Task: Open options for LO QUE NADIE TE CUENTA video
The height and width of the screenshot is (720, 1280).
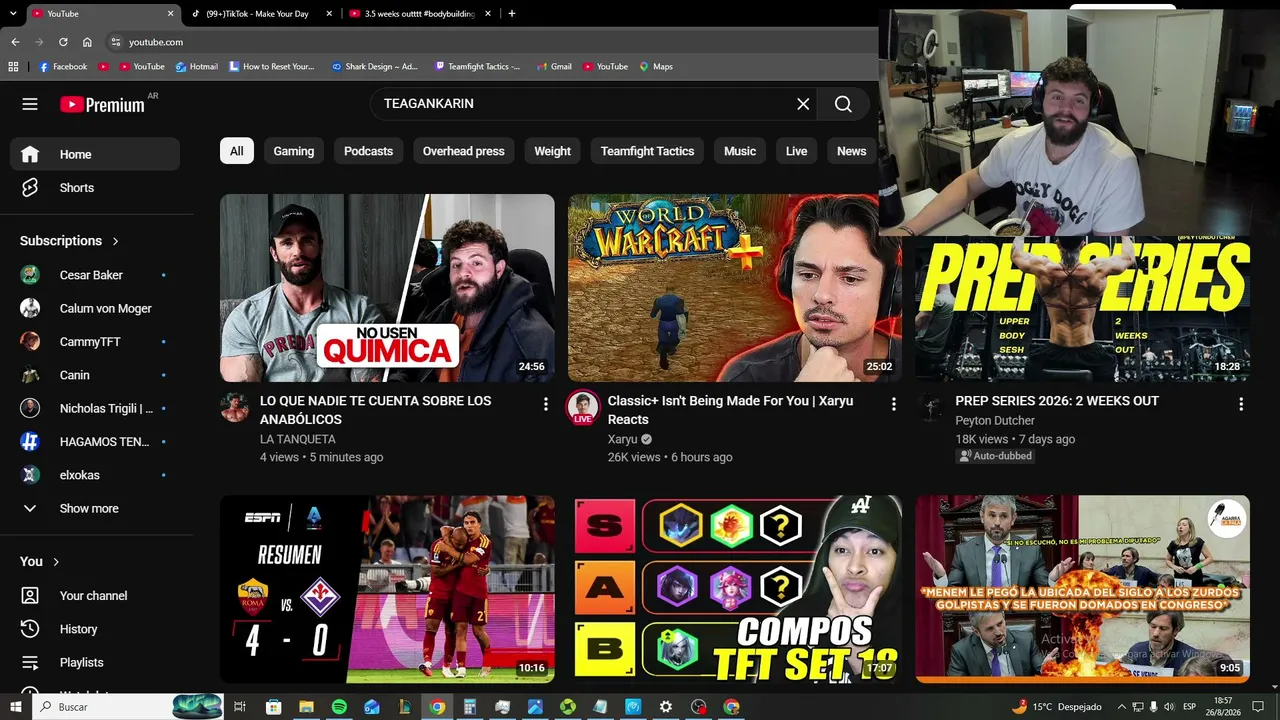Action: [x=546, y=404]
